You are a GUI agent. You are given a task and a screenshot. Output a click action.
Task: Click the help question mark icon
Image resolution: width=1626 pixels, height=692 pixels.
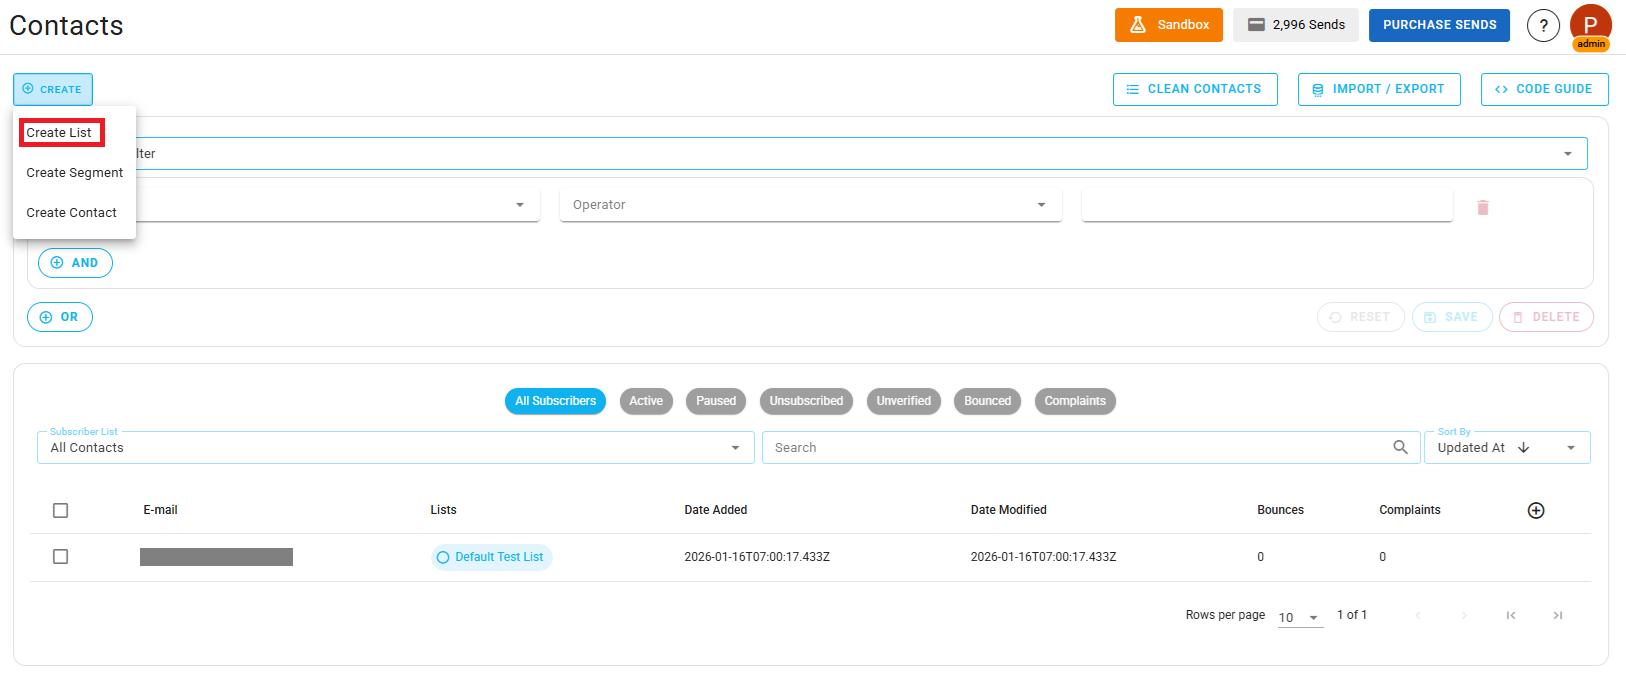point(1543,26)
